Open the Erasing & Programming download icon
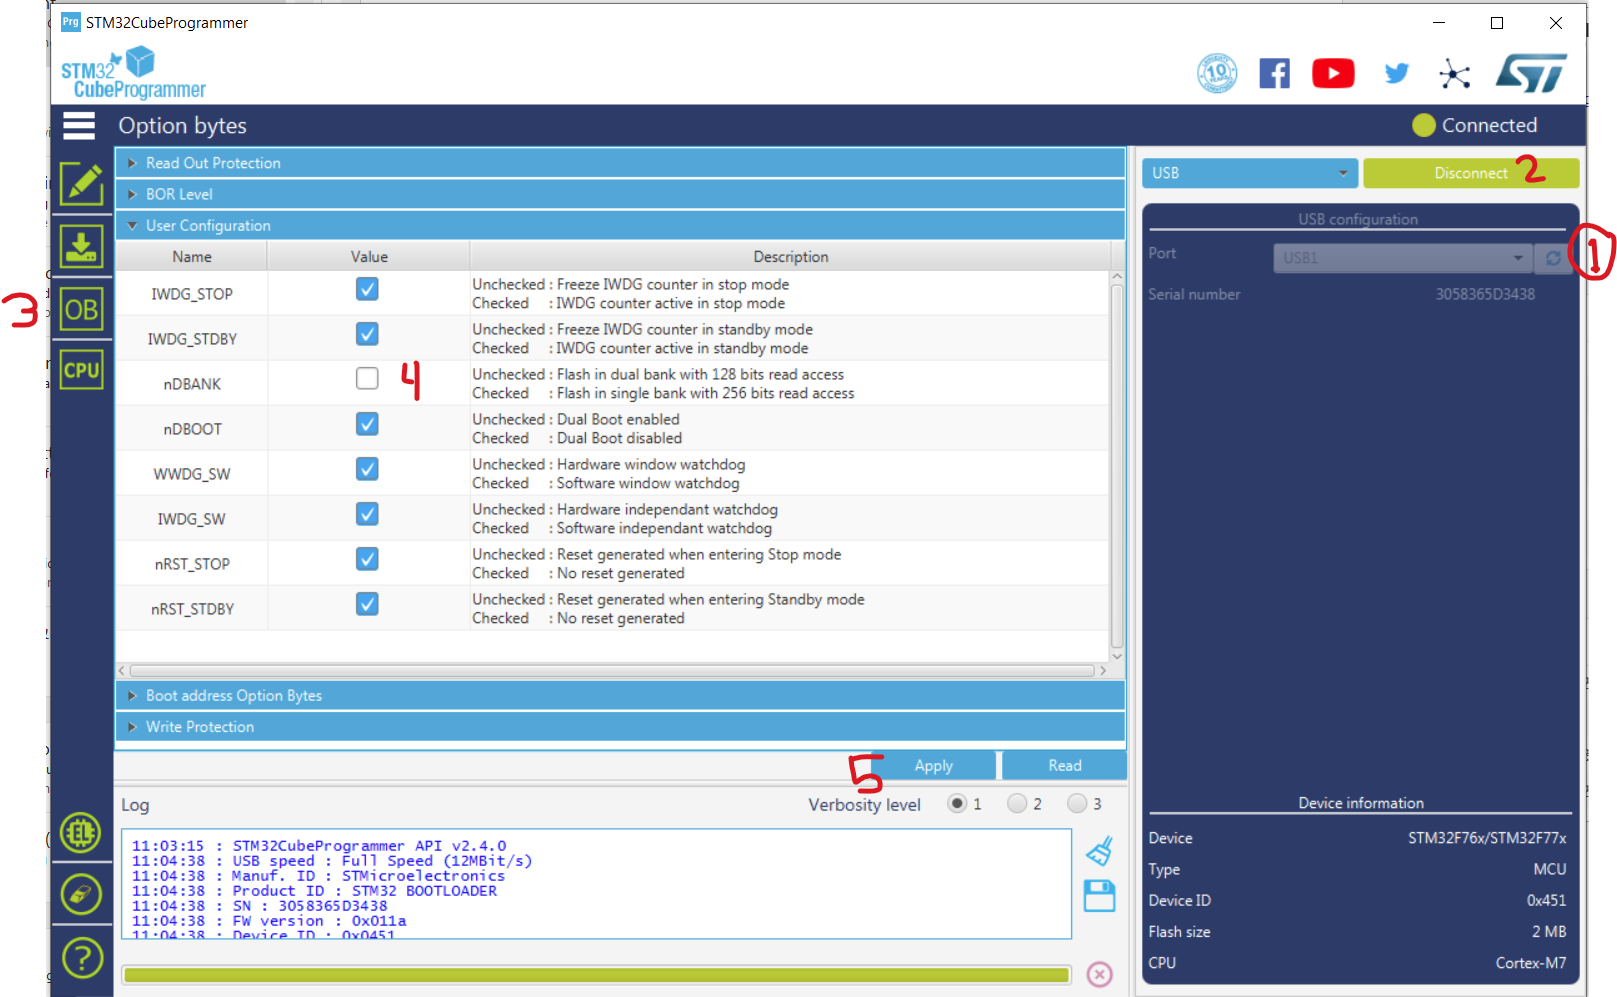The image size is (1617, 997). click(81, 246)
